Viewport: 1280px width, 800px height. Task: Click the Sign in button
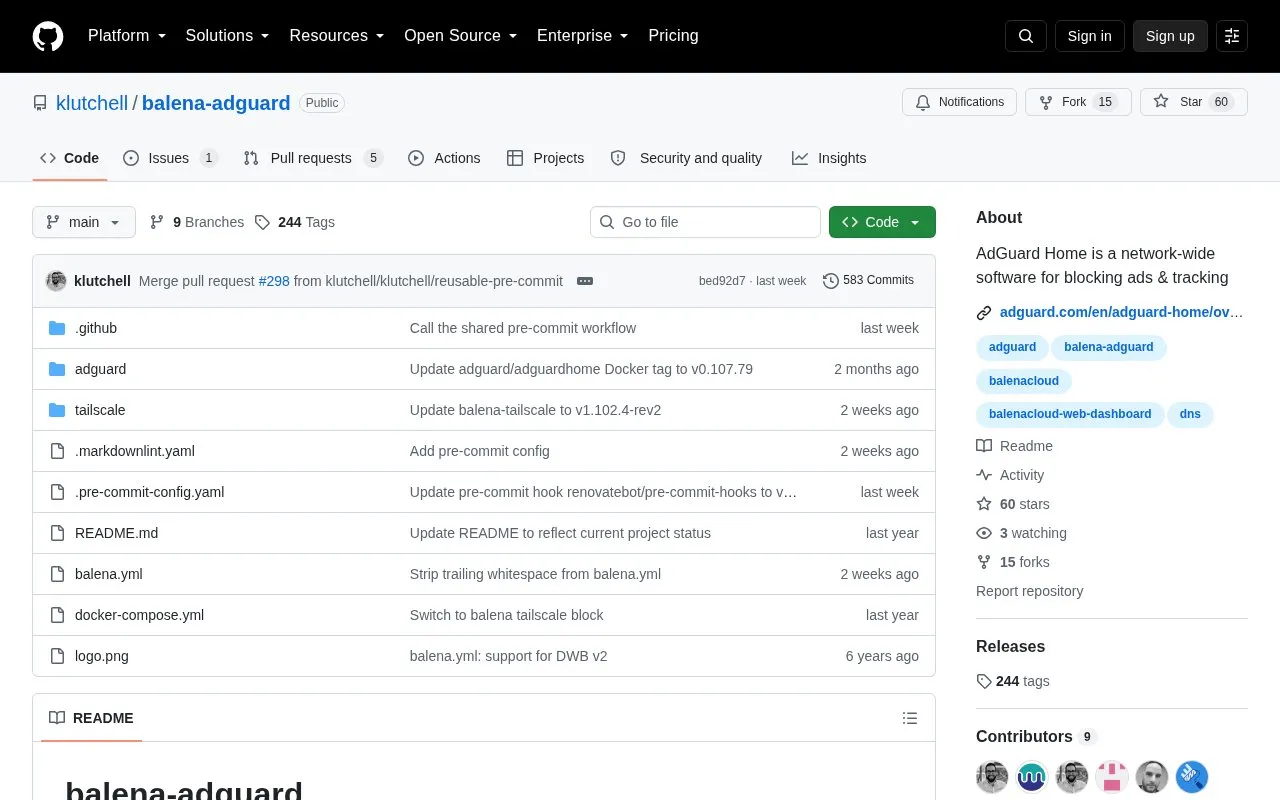1089,36
